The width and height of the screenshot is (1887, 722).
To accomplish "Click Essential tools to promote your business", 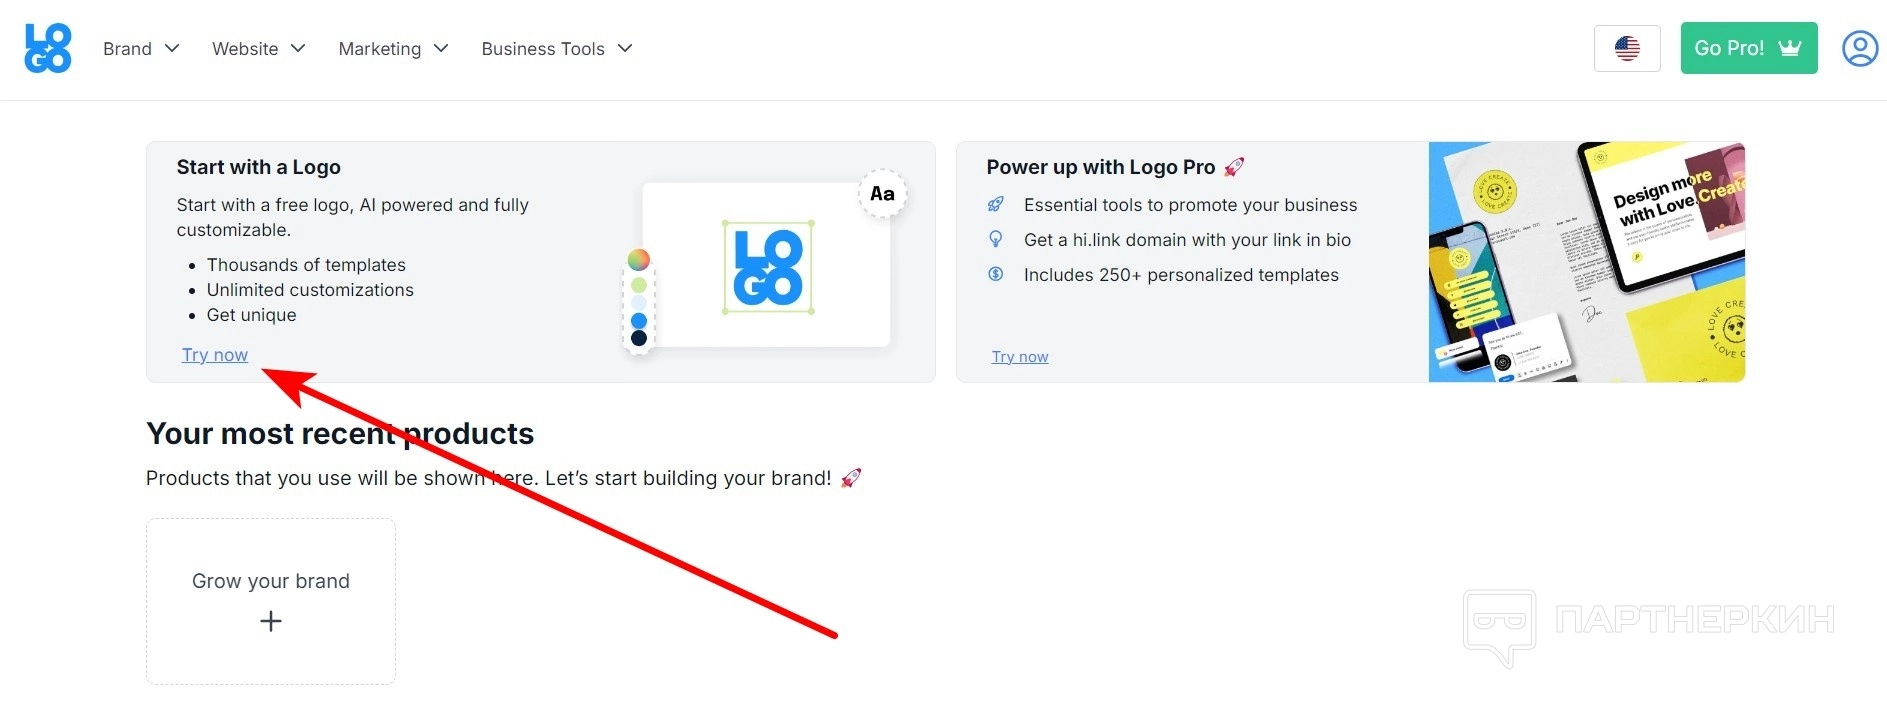I will coord(1191,205).
